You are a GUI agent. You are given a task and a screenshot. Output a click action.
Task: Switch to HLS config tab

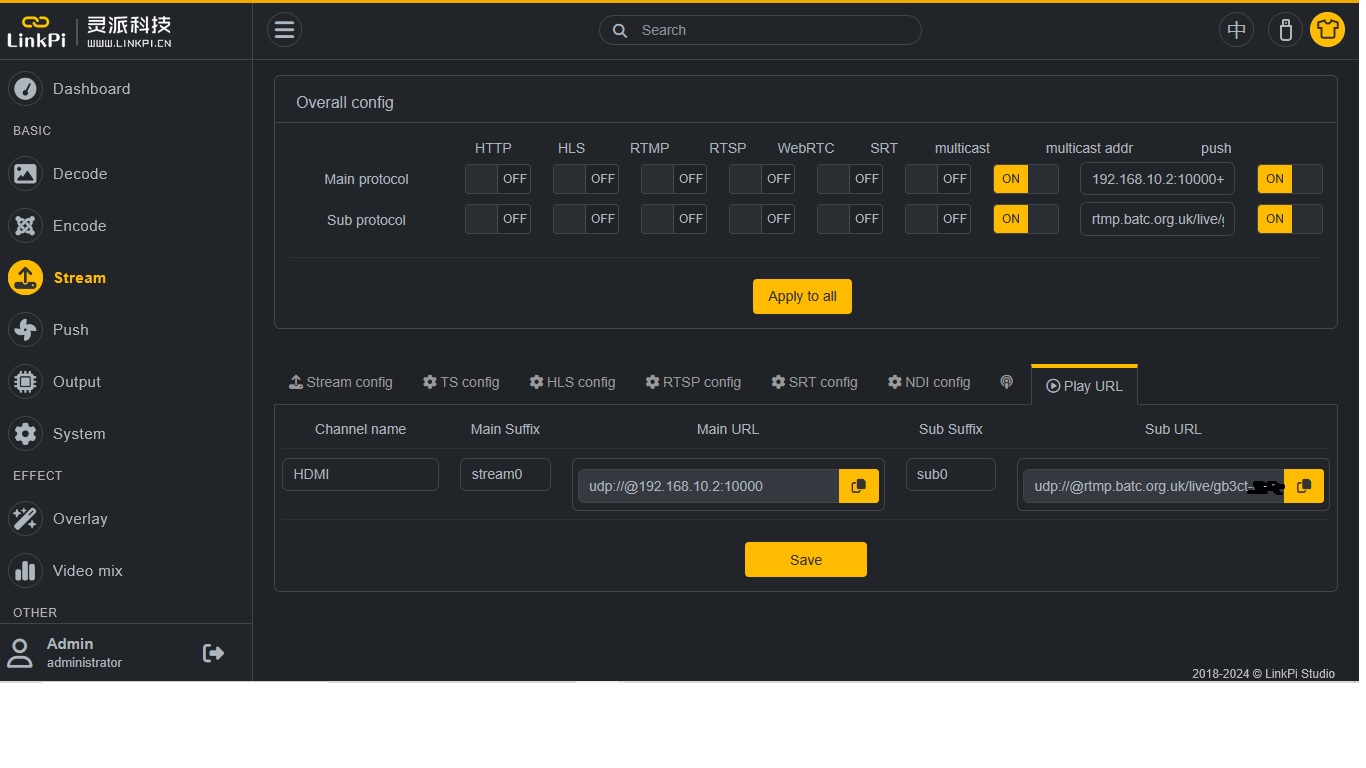[x=572, y=382]
